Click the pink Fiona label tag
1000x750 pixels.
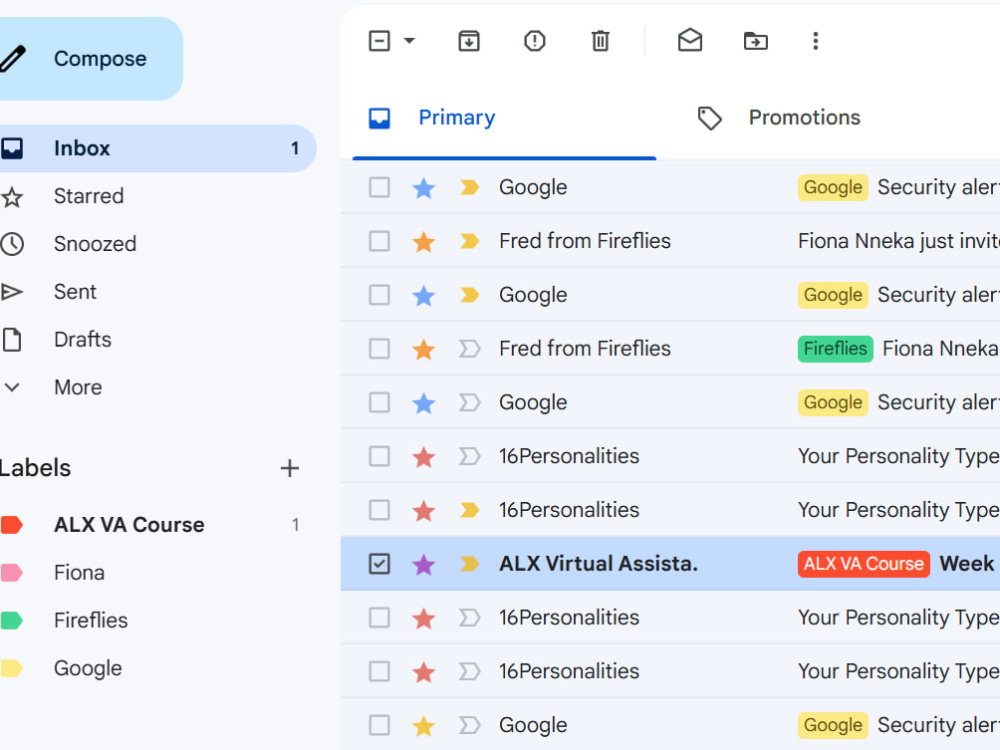[x=11, y=573]
